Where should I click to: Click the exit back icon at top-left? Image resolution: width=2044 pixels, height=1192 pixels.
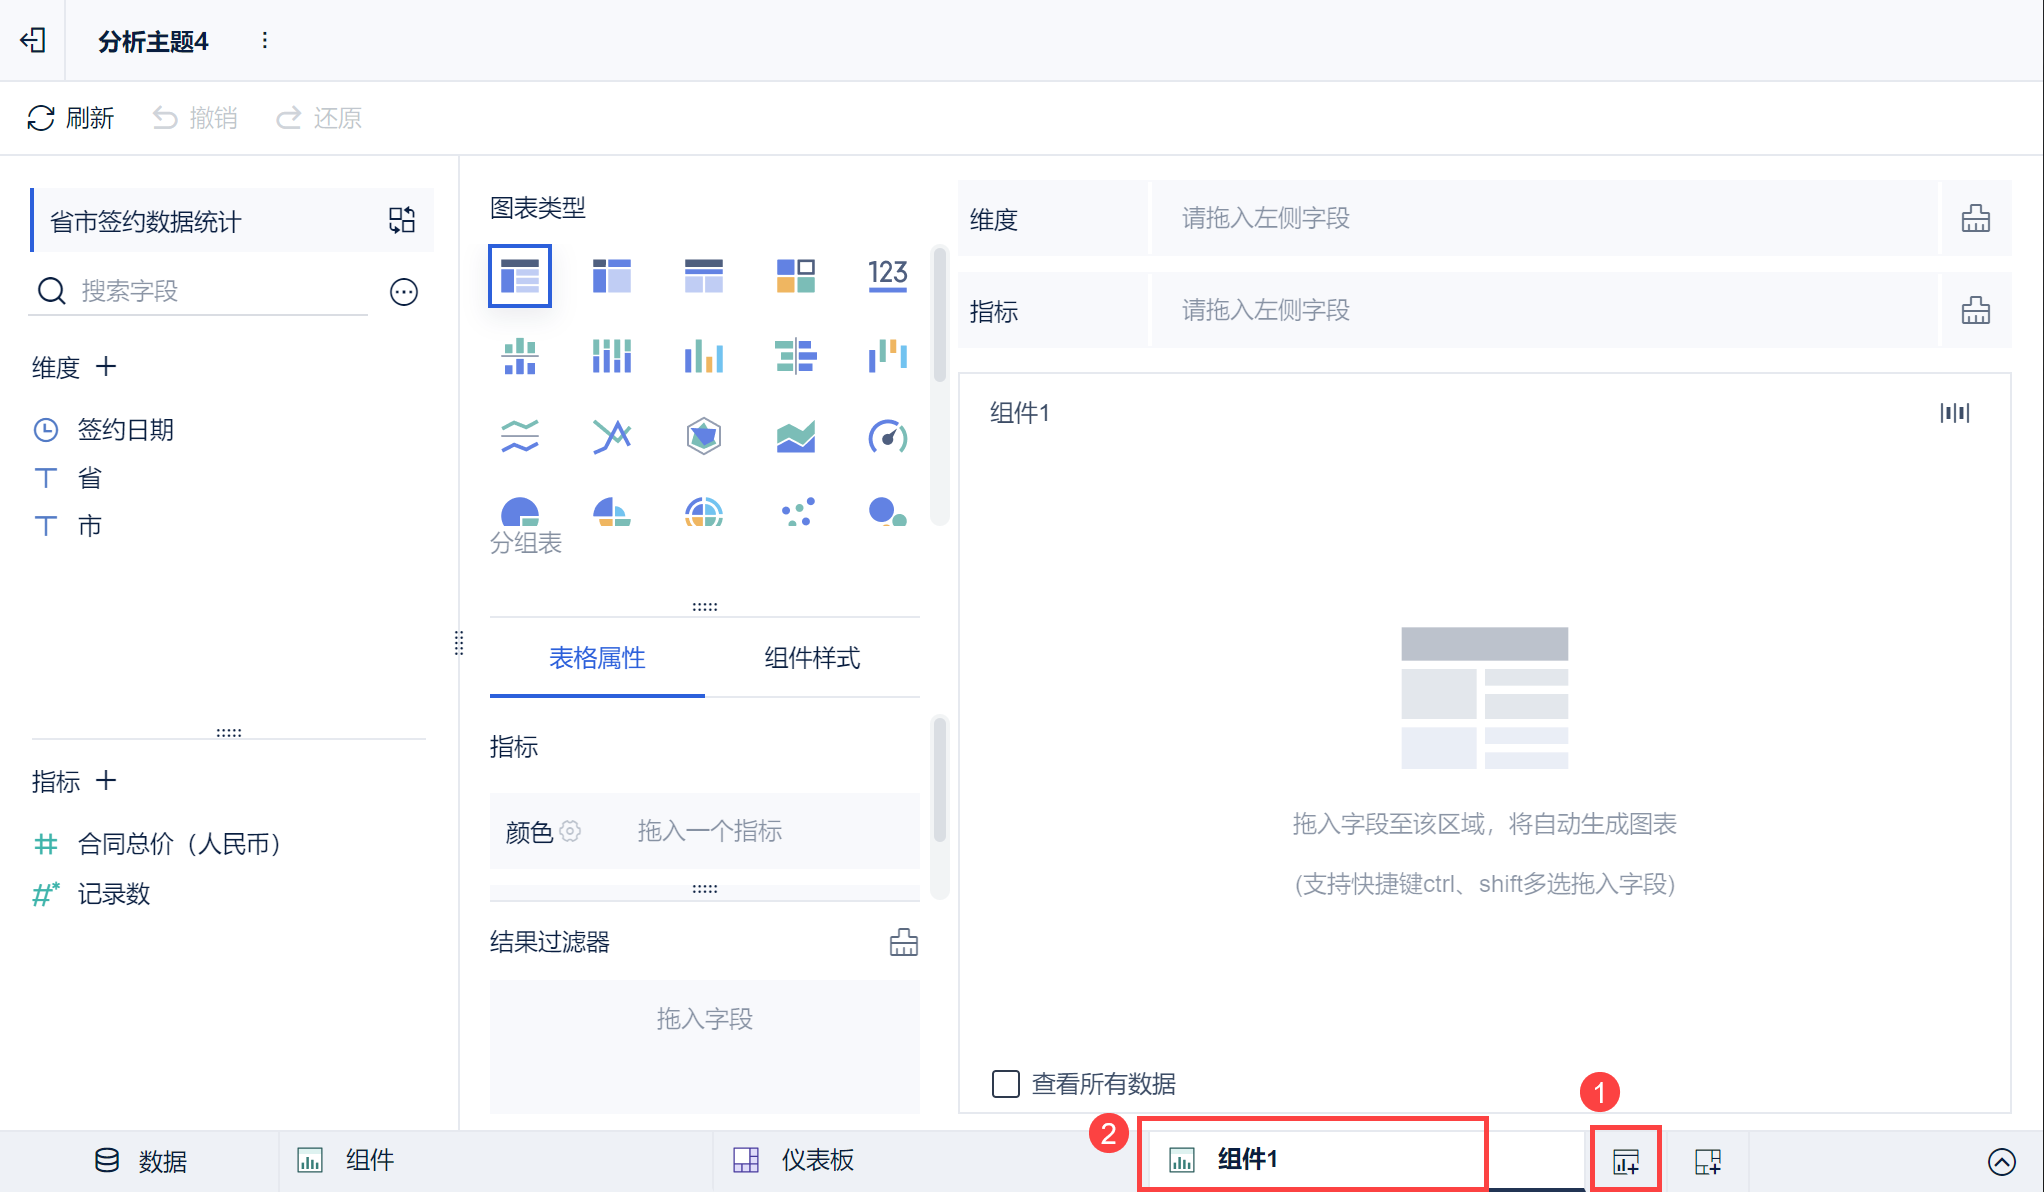point(33,40)
